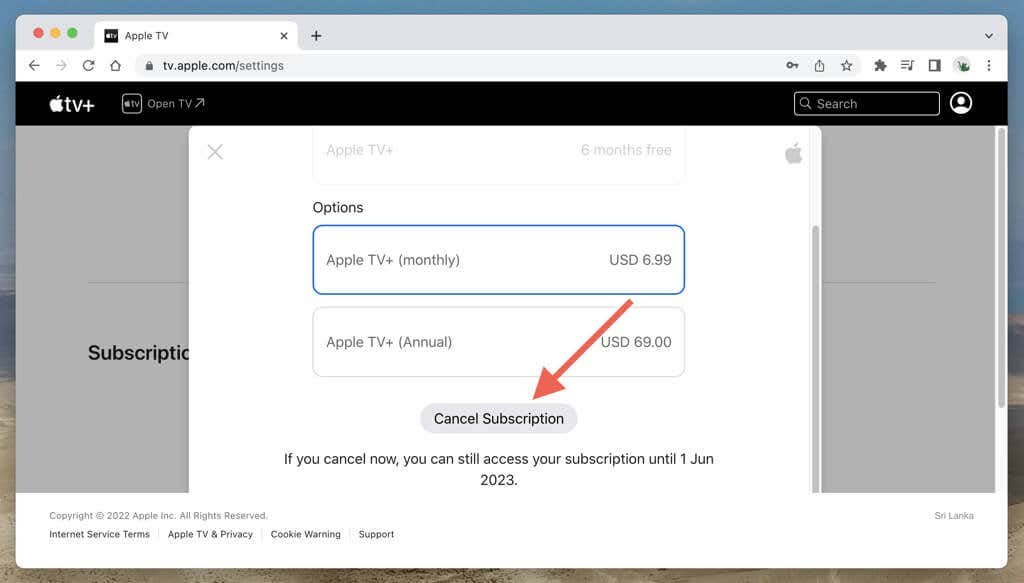The image size is (1024, 583).
Task: Bookmark the page via the star icon
Action: click(x=846, y=65)
